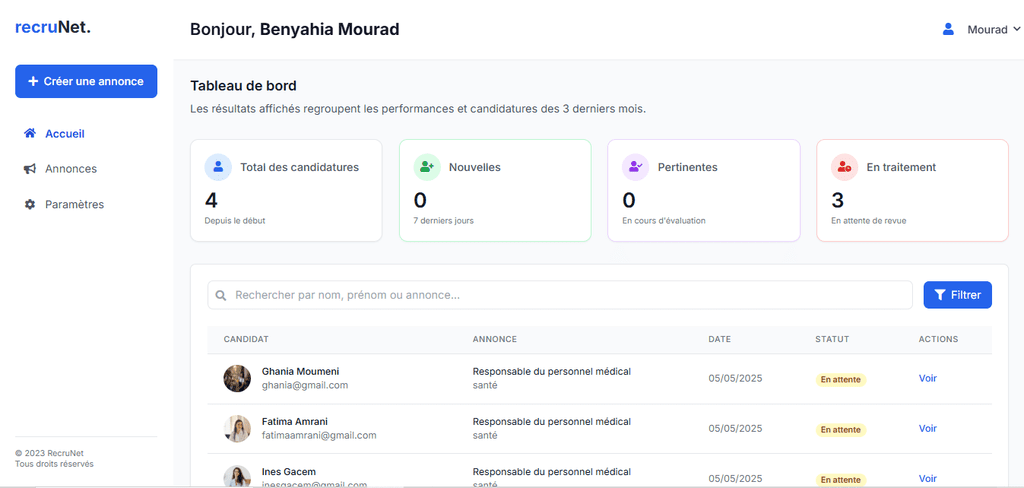Click the Annonces megaphone icon

click(x=30, y=169)
